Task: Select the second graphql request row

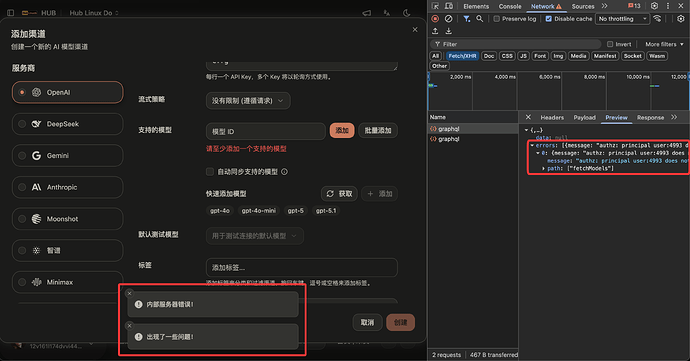Action: pyautogui.click(x=473, y=139)
